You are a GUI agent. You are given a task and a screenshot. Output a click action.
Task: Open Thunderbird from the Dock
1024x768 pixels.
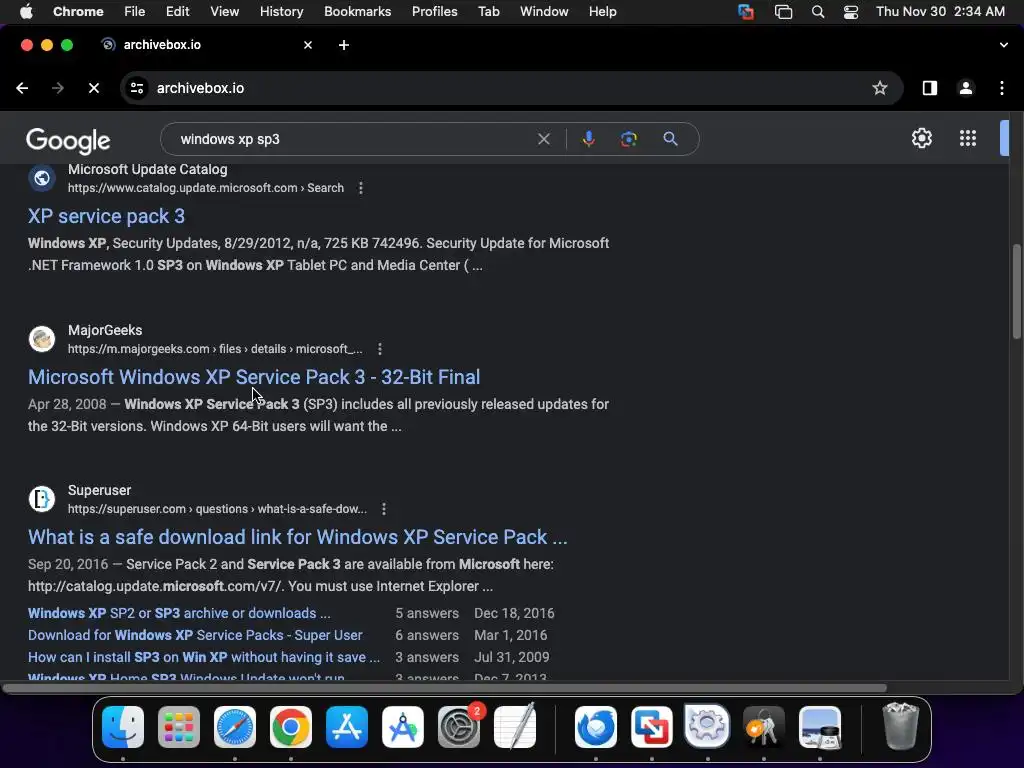pyautogui.click(x=596, y=727)
